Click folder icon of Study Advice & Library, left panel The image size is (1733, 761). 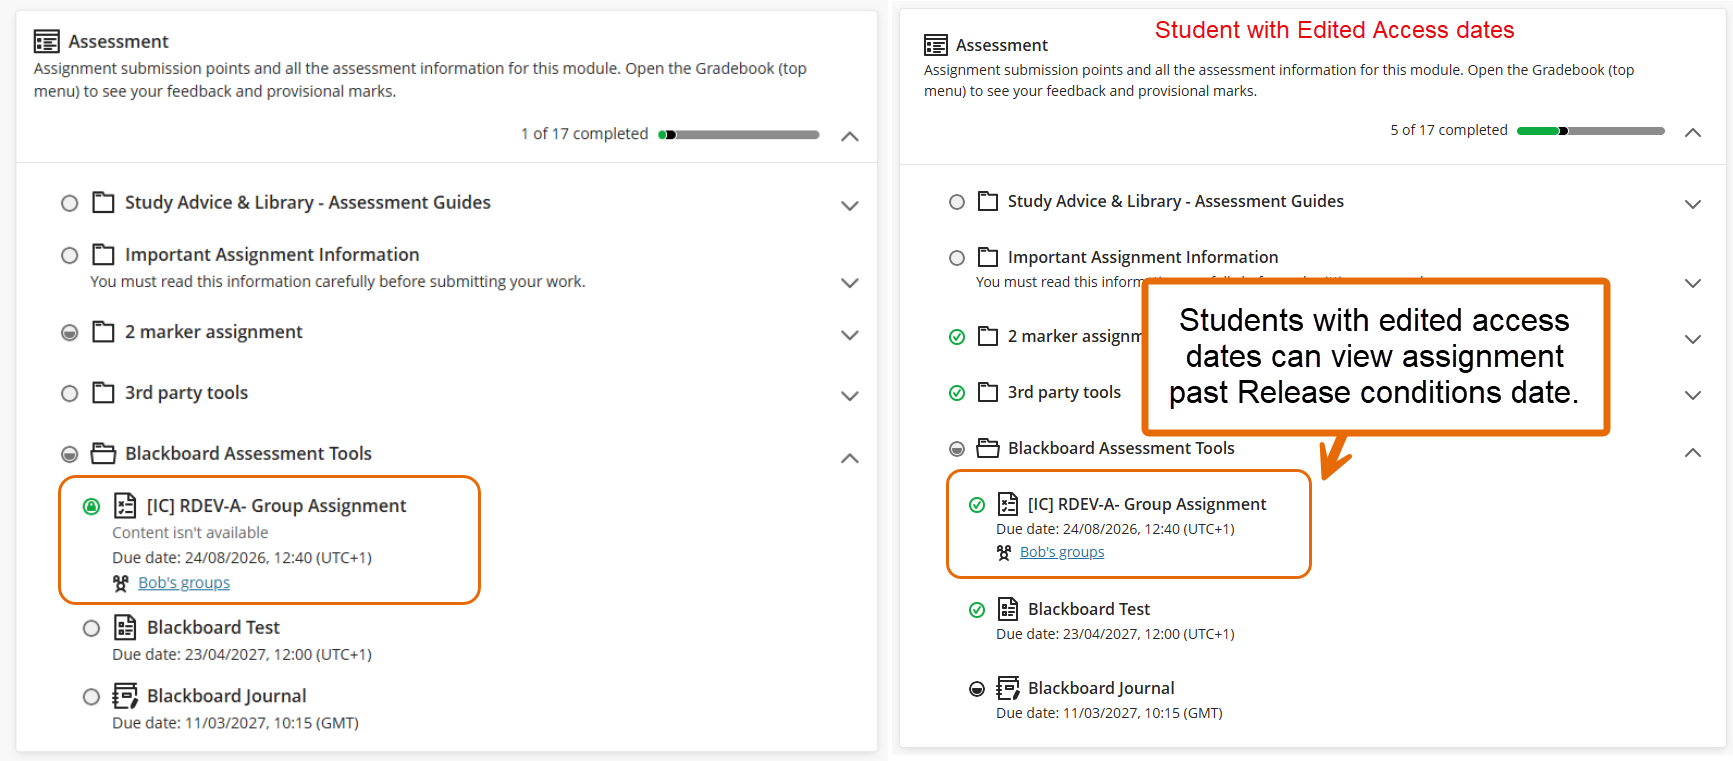click(103, 202)
